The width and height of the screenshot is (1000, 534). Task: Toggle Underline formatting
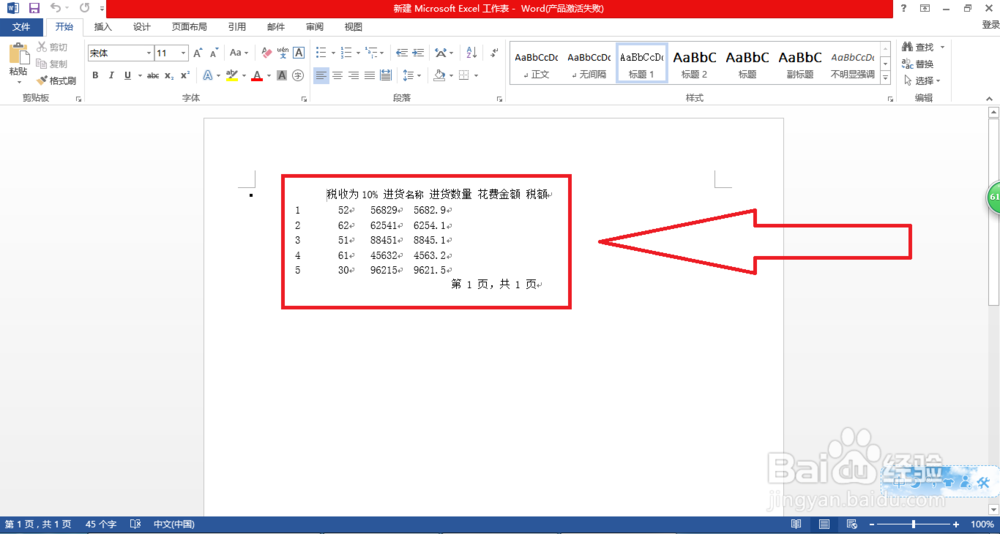click(x=127, y=75)
